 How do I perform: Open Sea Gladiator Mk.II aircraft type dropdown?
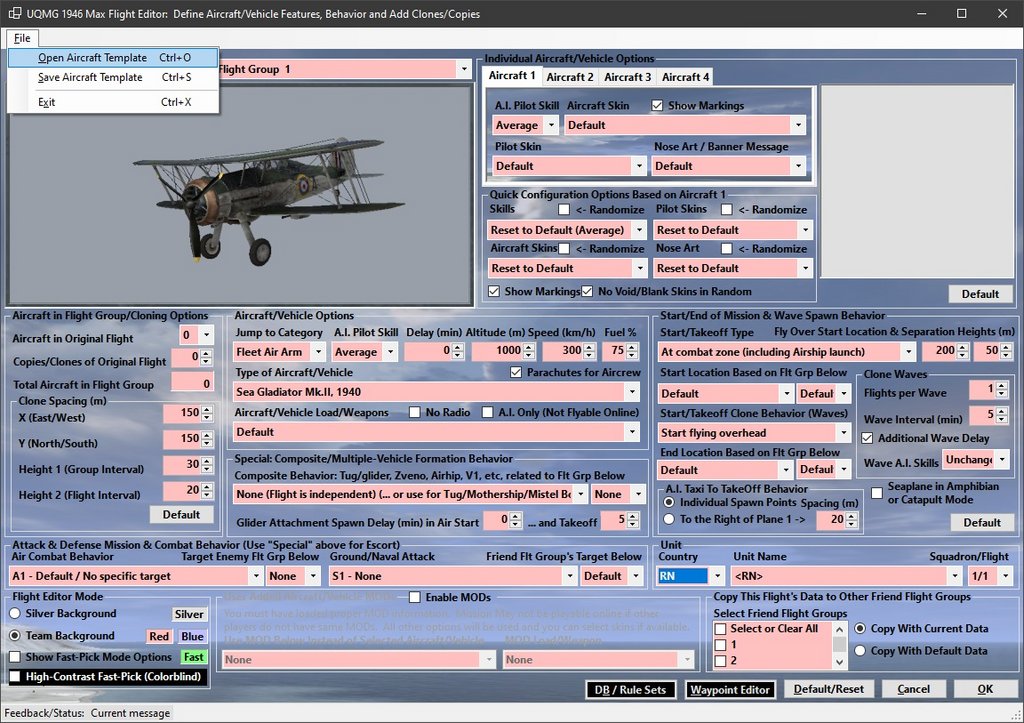click(x=632, y=392)
